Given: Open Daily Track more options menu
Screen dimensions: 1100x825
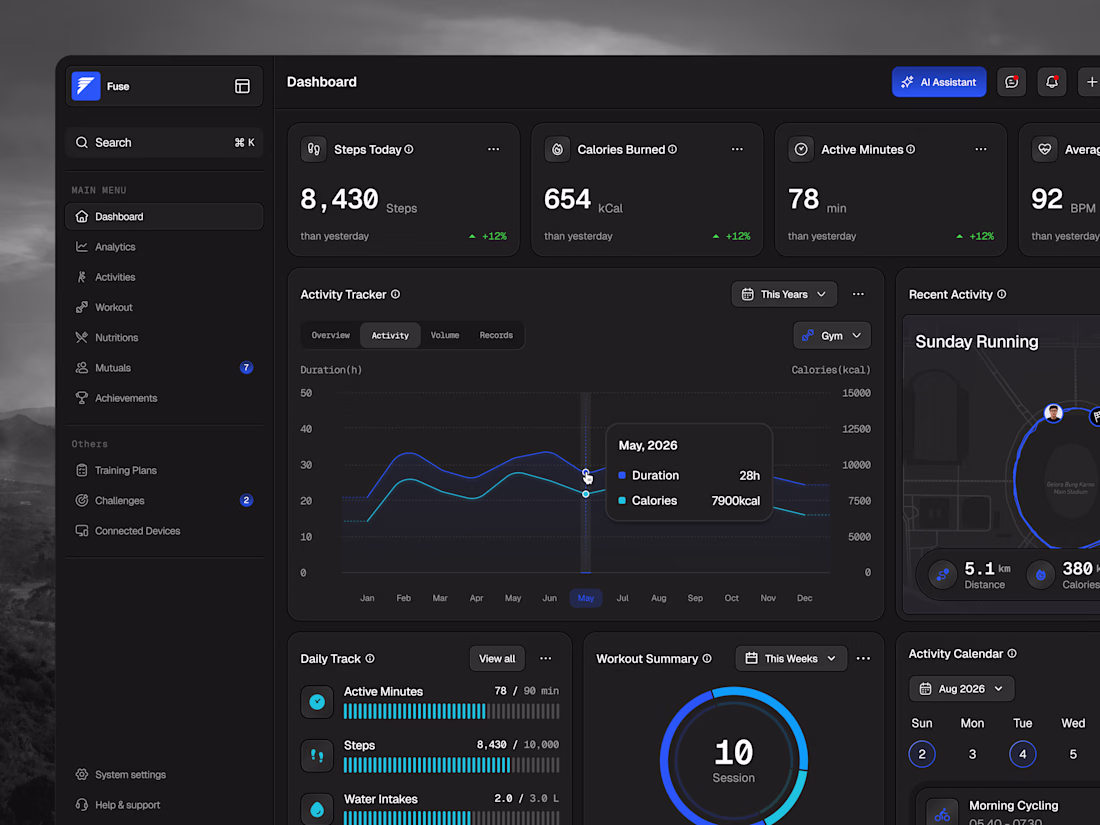Looking at the screenshot, I should coord(546,659).
